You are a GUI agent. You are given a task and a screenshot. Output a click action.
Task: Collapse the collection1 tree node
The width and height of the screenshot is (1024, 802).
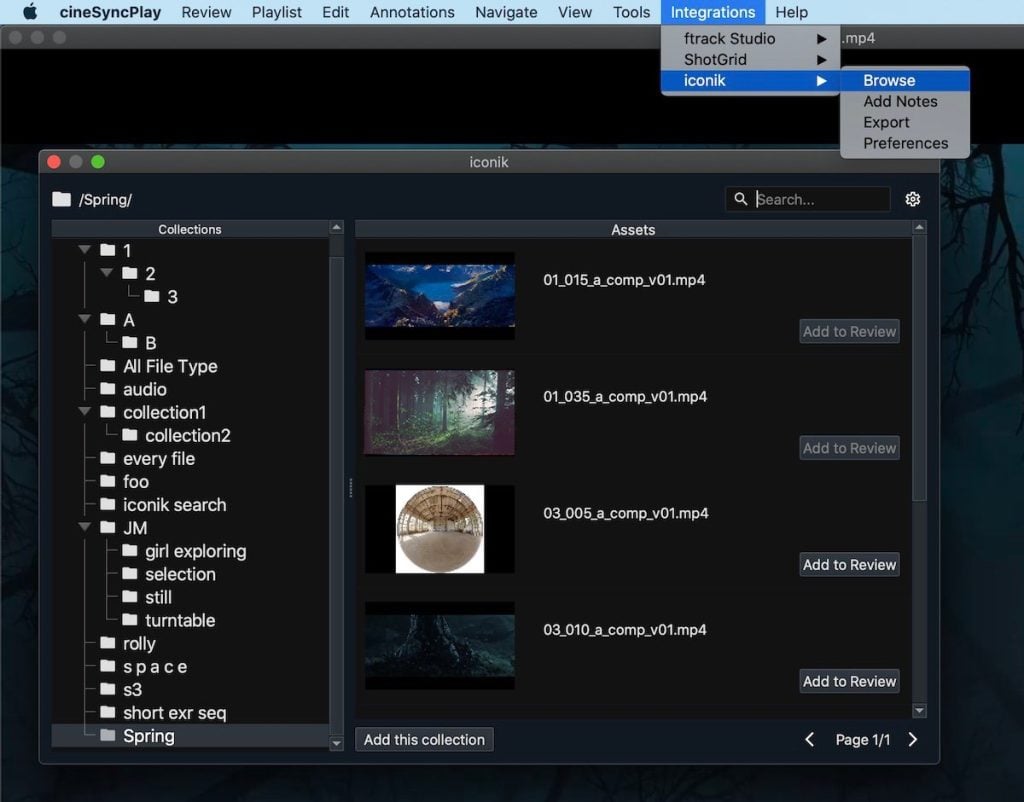[84, 412]
